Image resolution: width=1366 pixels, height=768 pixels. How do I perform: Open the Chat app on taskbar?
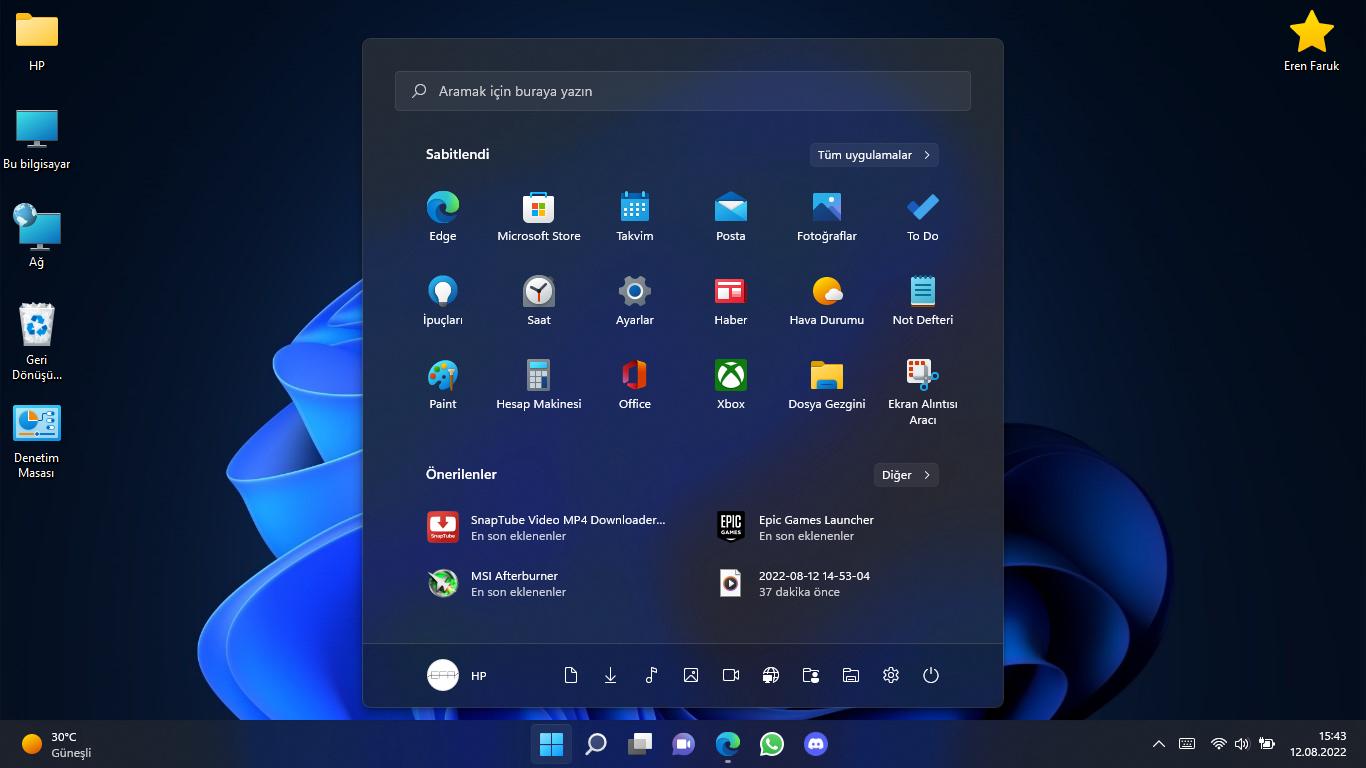[x=684, y=744]
